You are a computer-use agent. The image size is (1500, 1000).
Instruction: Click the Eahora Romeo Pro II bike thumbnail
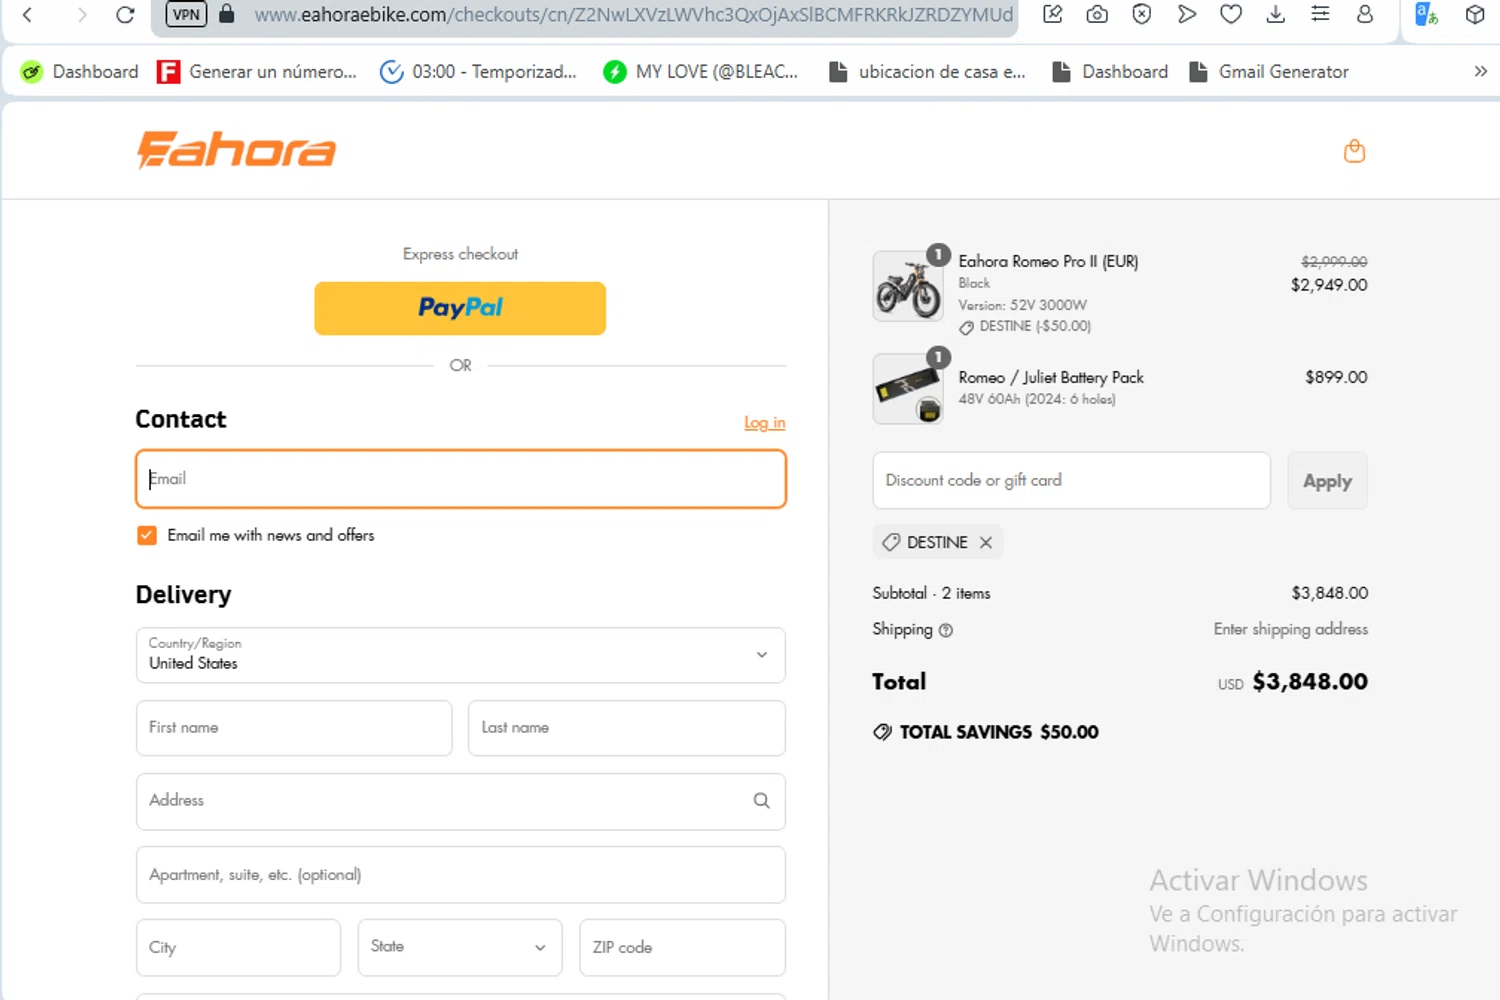908,286
